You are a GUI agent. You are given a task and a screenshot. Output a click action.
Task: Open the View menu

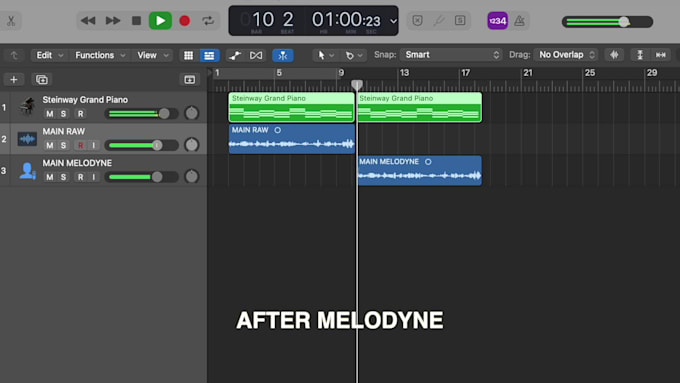click(x=153, y=55)
